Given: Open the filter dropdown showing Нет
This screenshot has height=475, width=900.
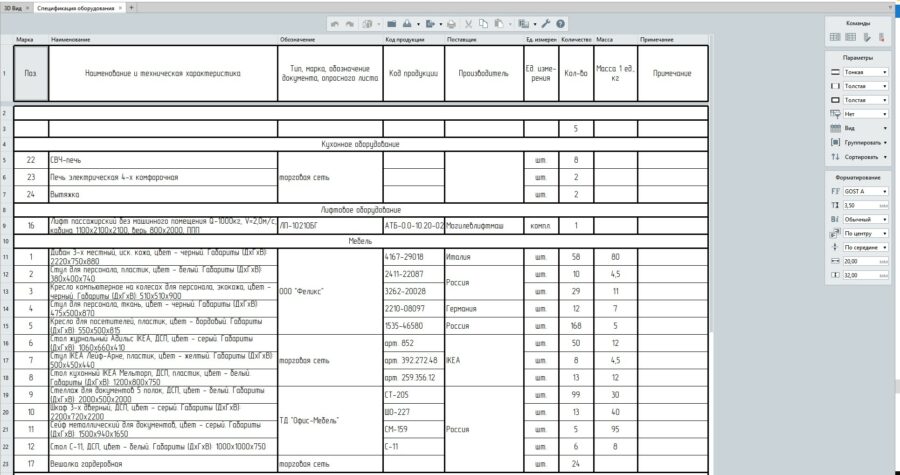Looking at the screenshot, I should tap(866, 114).
